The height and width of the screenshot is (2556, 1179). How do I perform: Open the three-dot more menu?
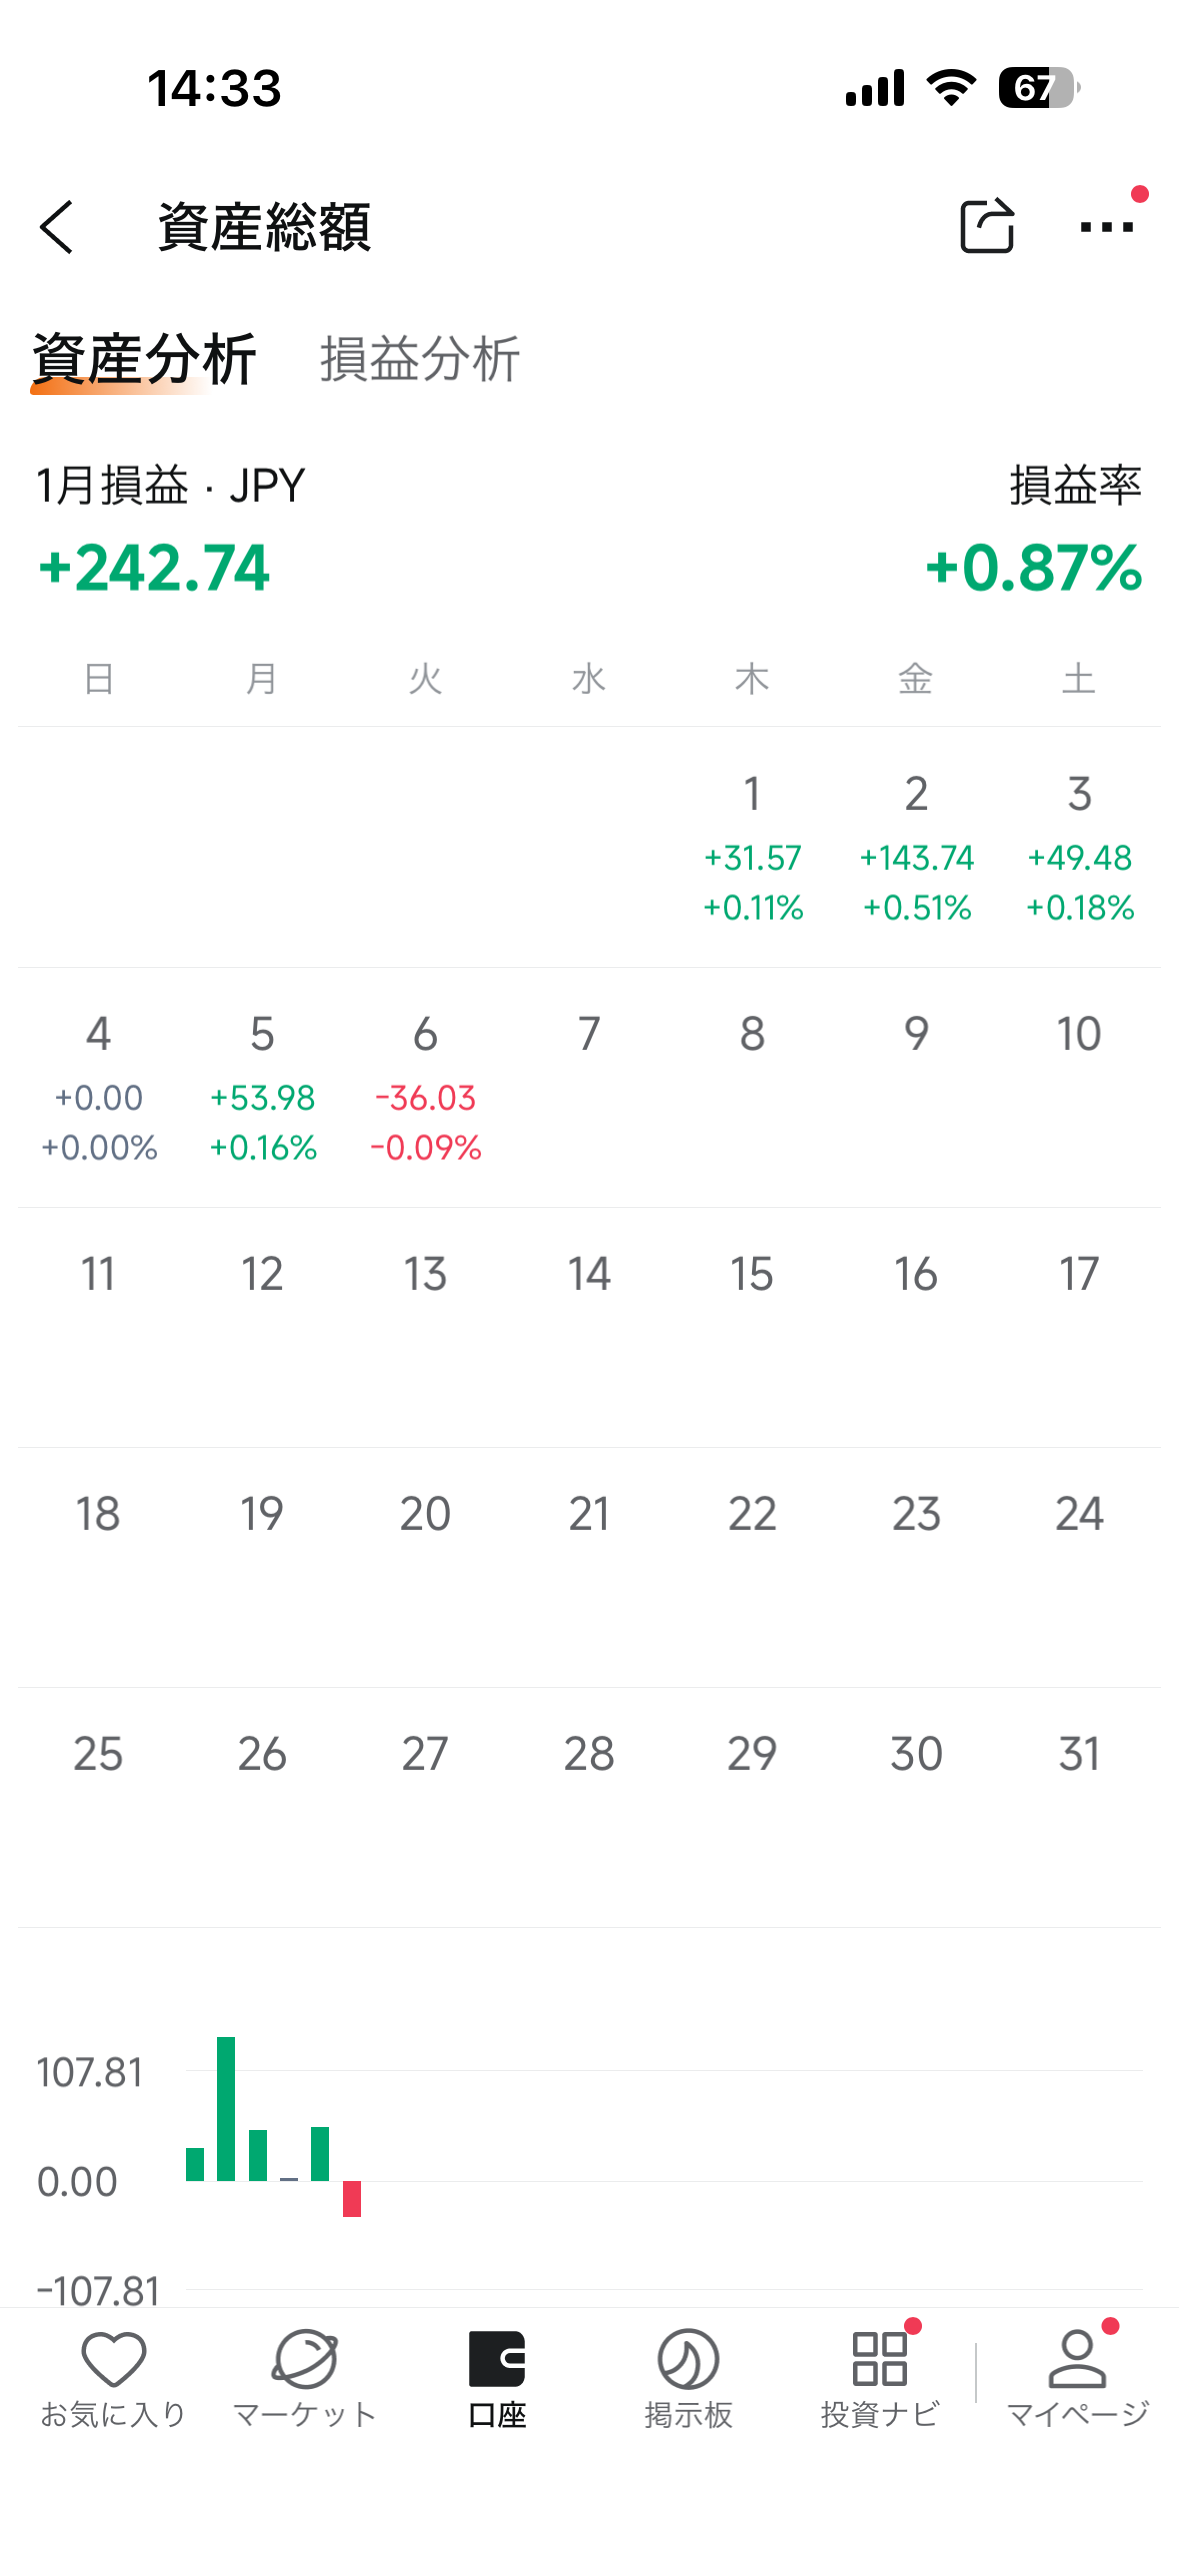[x=1106, y=227]
